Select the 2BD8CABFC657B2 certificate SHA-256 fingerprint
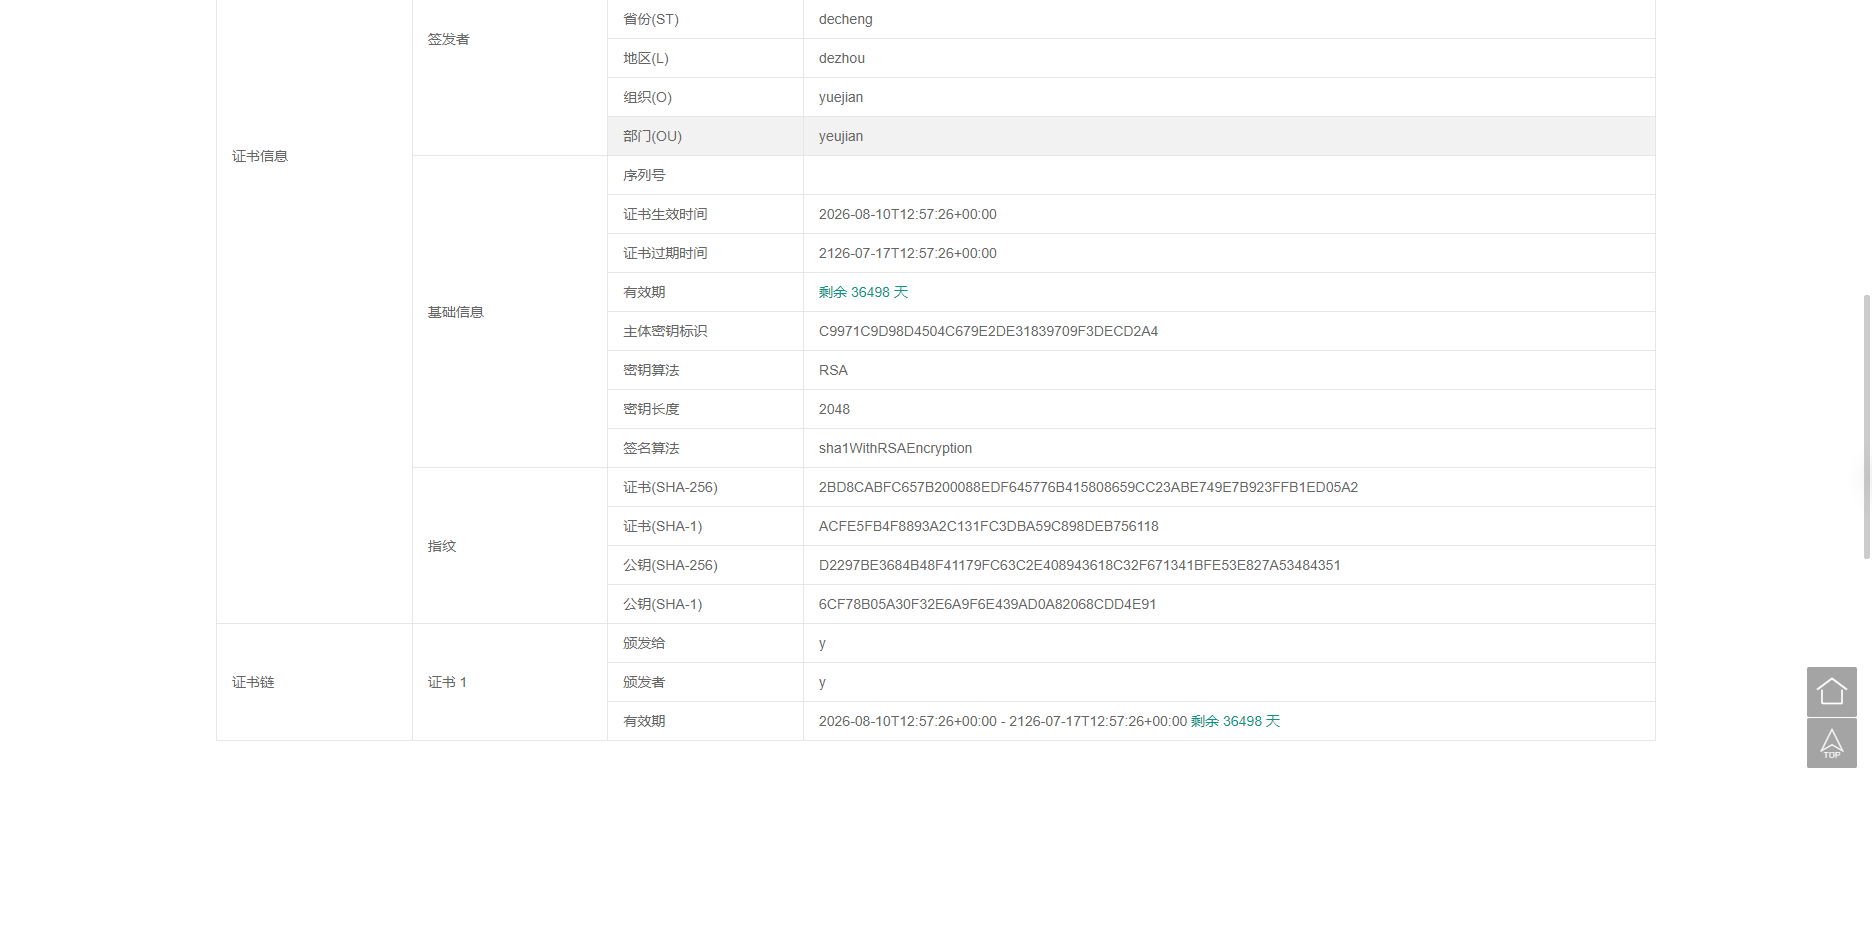This screenshot has width=1872, height=929. pos(1088,487)
